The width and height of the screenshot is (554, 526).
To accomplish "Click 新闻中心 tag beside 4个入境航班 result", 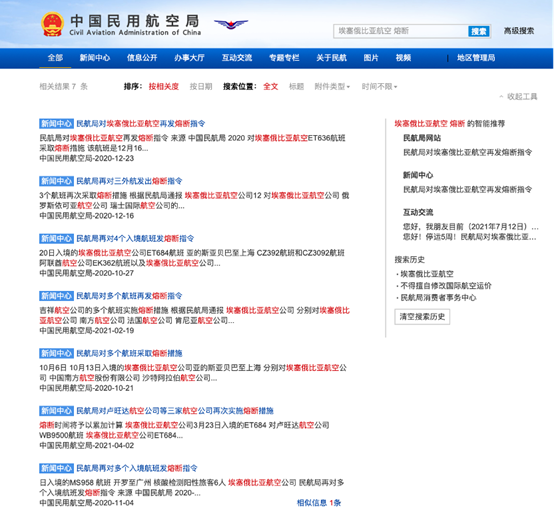I will [x=56, y=238].
